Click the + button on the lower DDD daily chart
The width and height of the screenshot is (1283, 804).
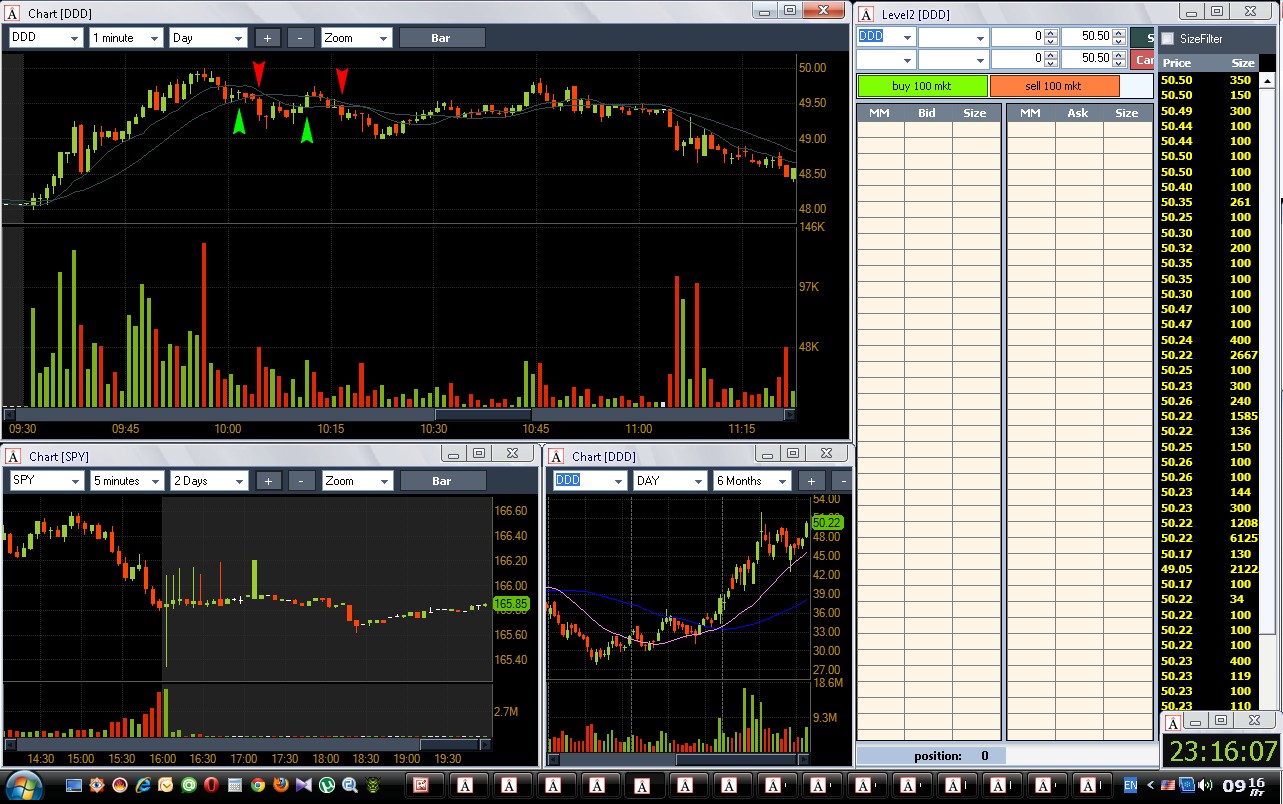811,481
